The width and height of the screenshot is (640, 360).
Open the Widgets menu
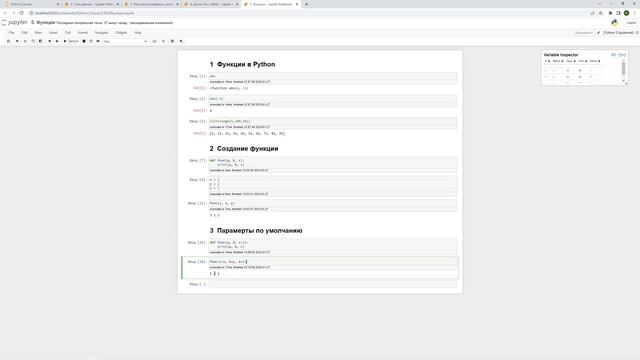tap(121, 33)
